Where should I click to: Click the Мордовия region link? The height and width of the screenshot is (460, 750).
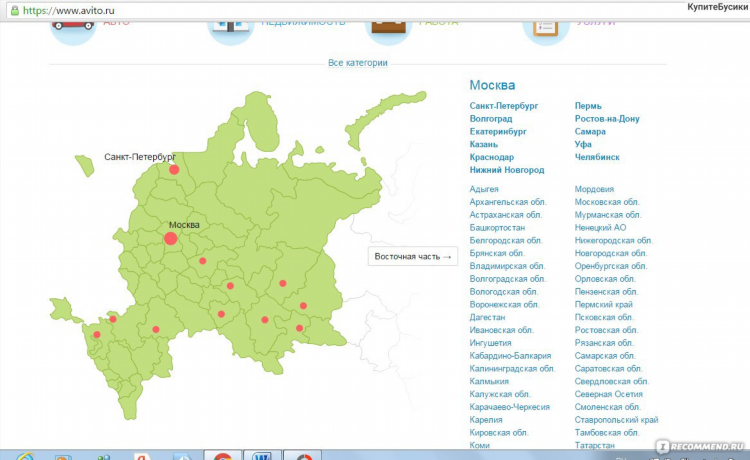coord(594,189)
